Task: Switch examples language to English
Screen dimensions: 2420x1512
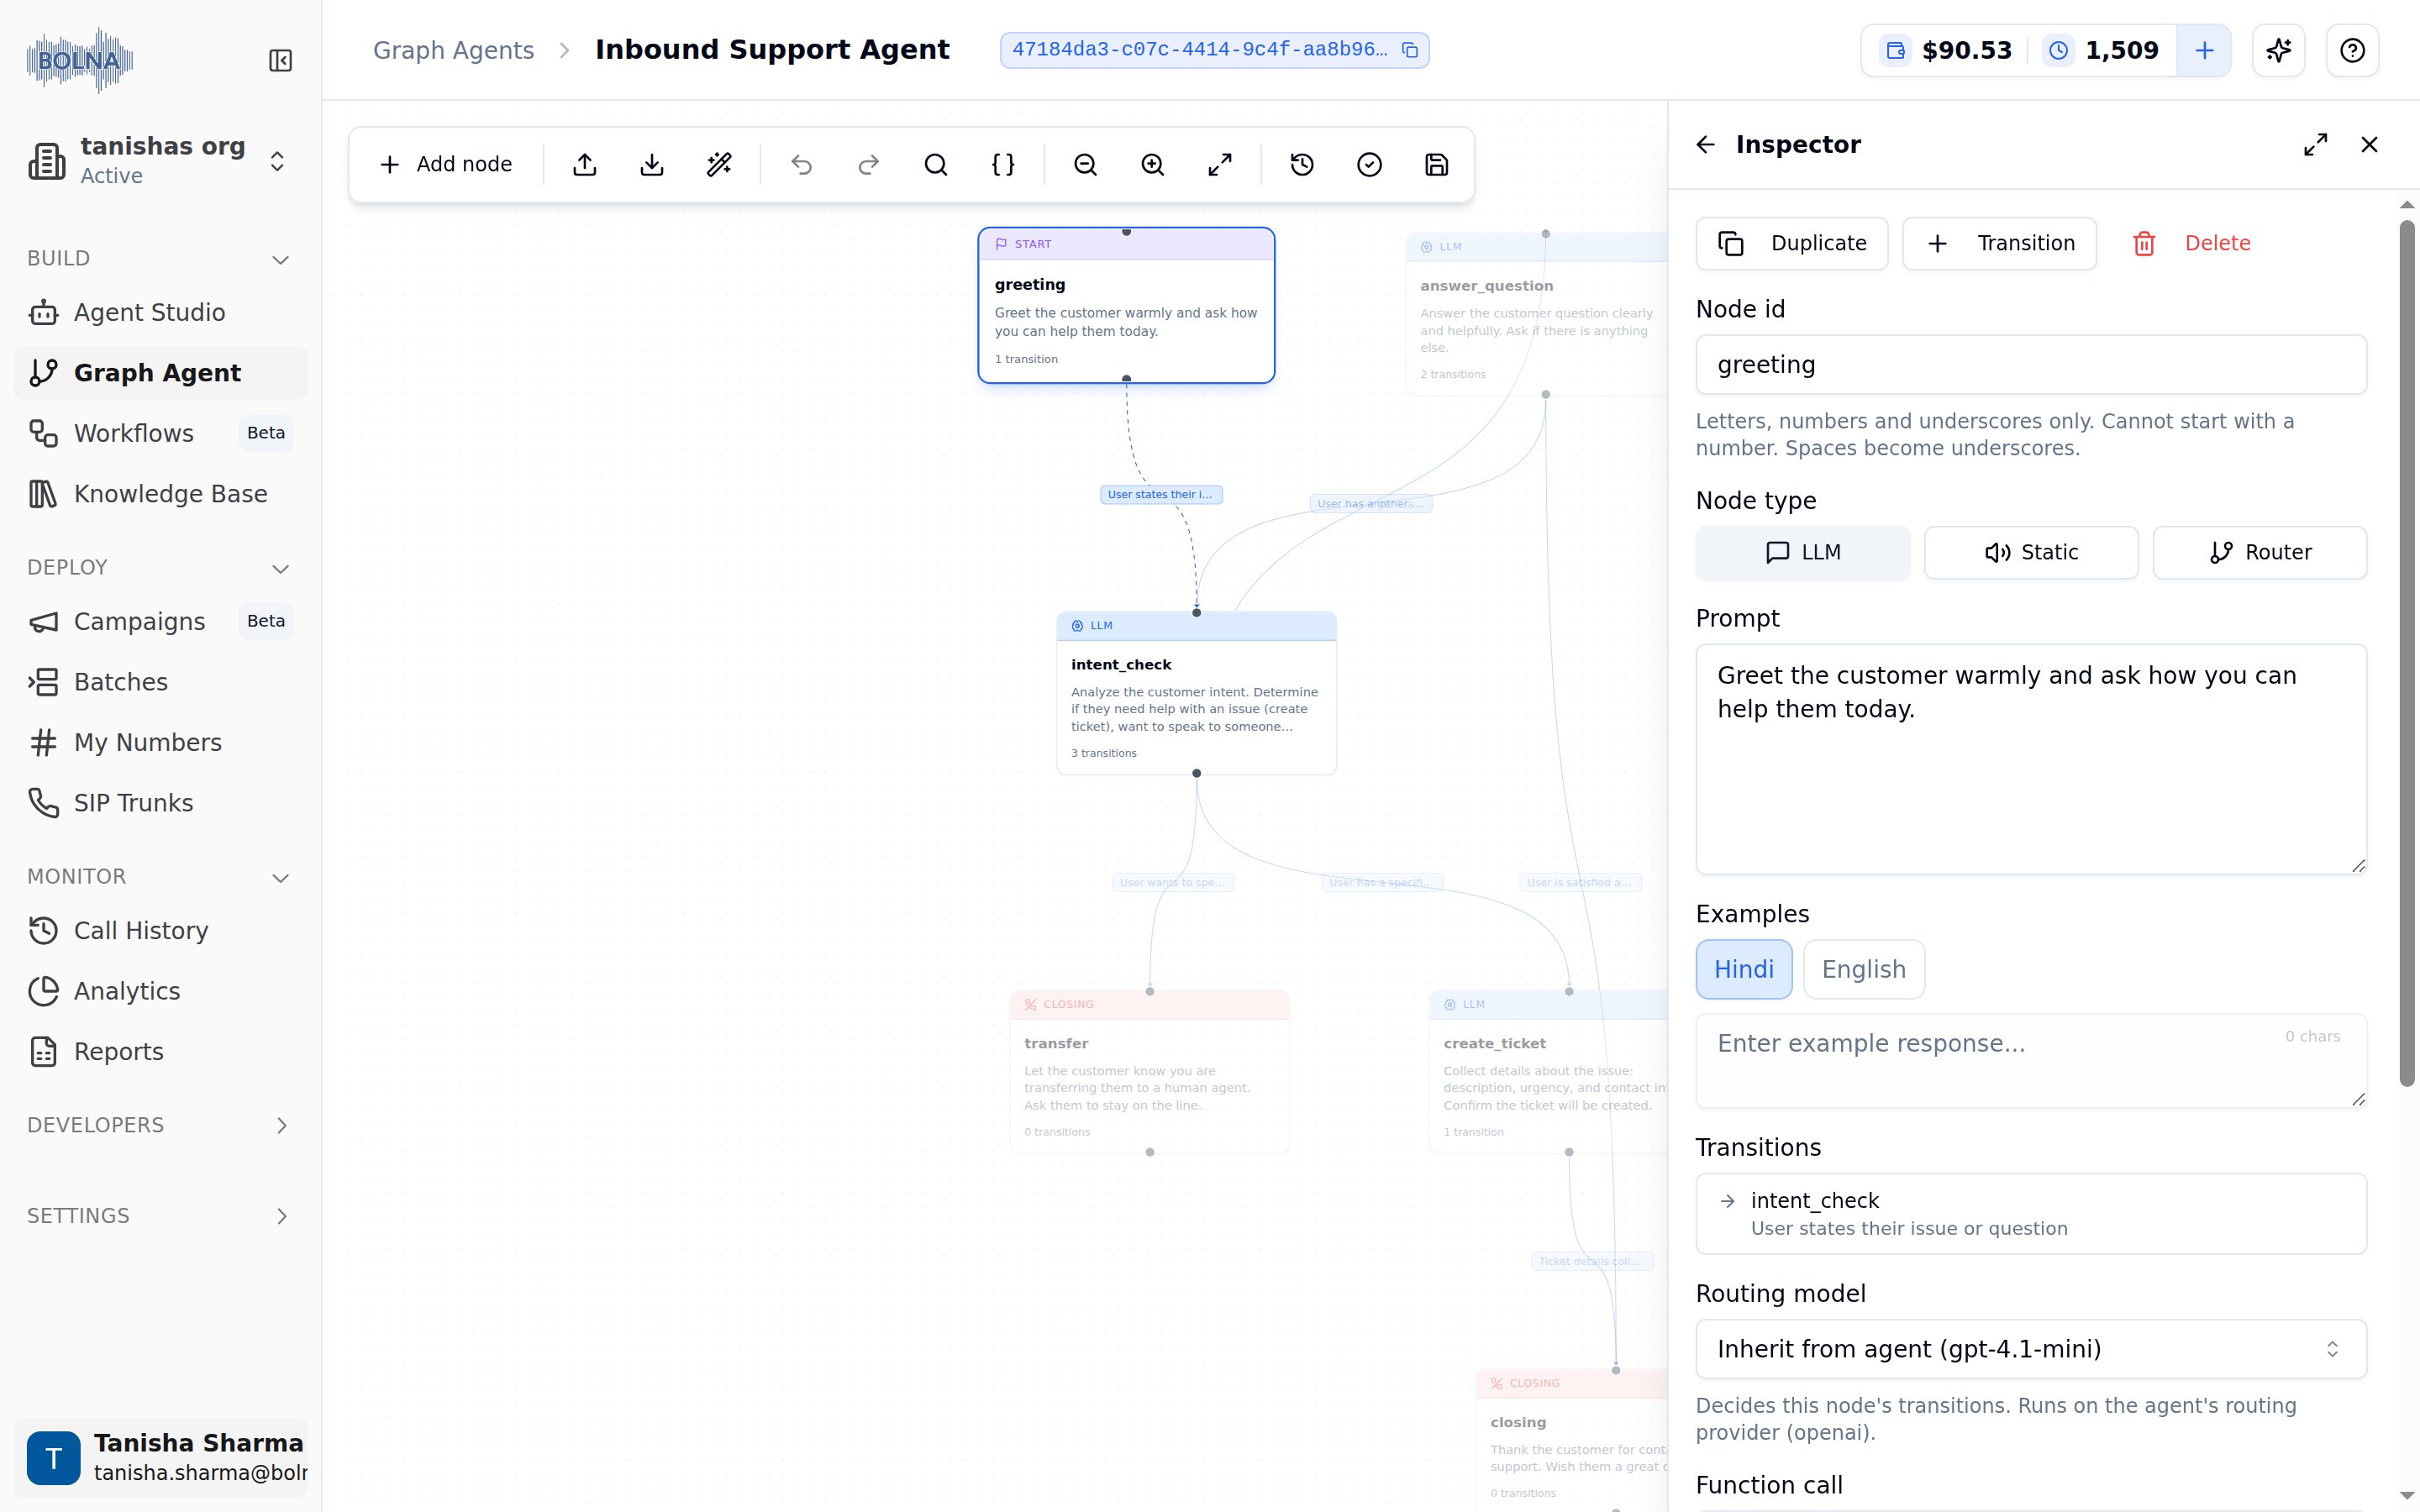Action: [1864, 969]
